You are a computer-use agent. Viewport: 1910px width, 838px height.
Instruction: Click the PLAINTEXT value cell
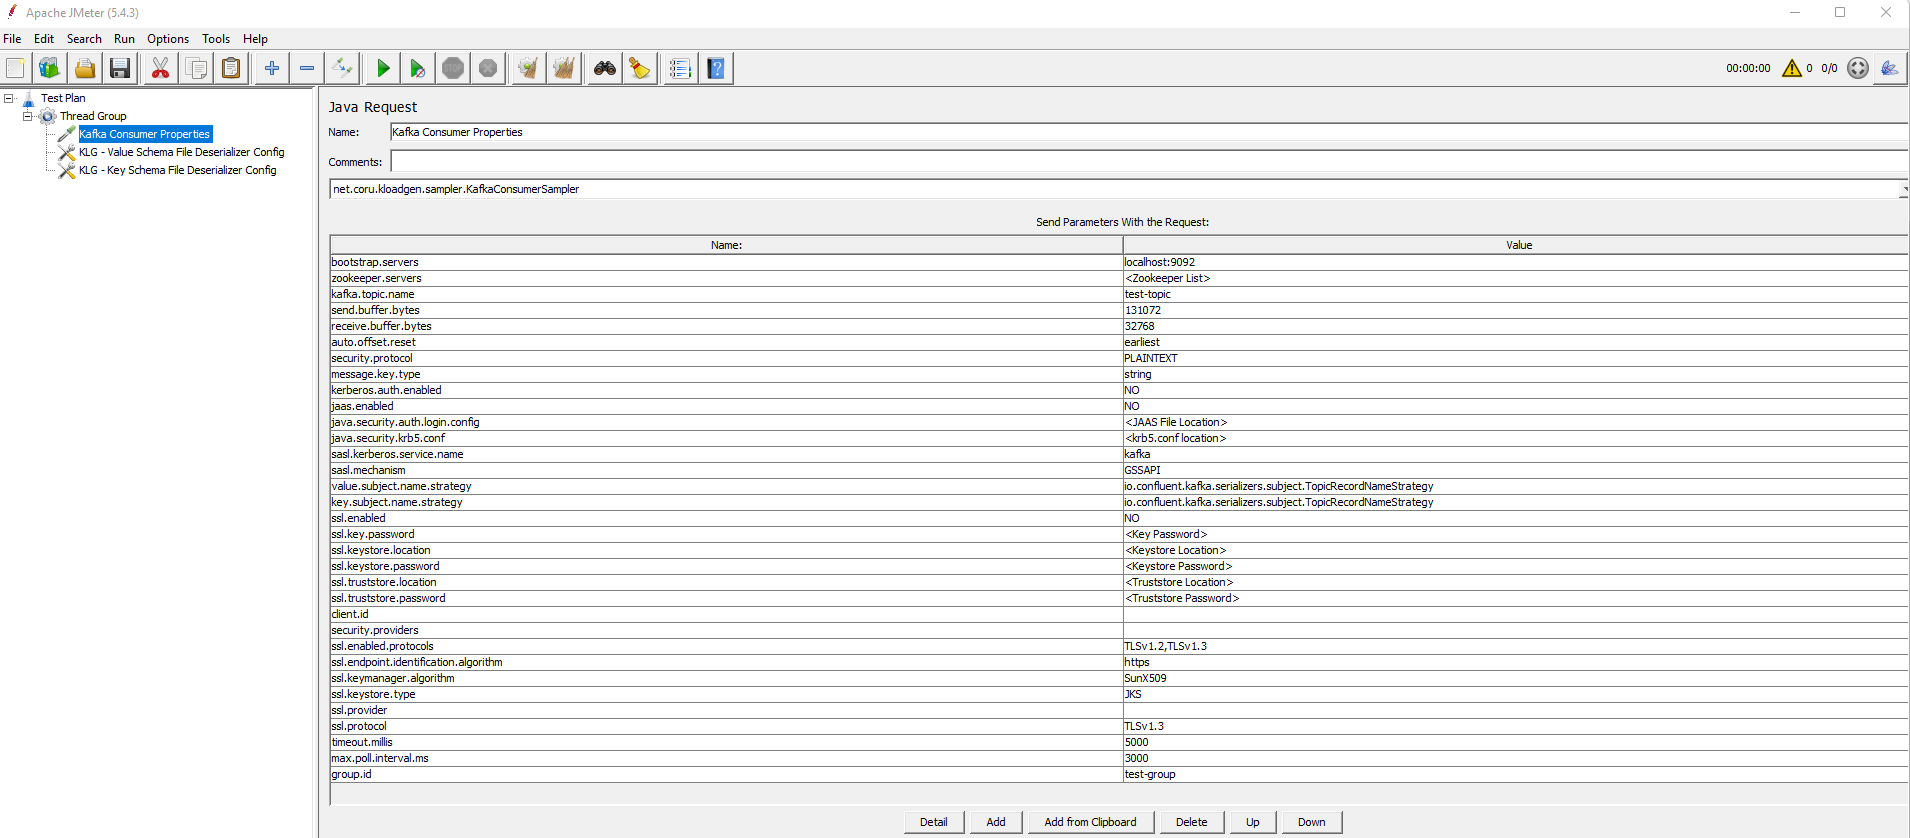pos(1516,358)
